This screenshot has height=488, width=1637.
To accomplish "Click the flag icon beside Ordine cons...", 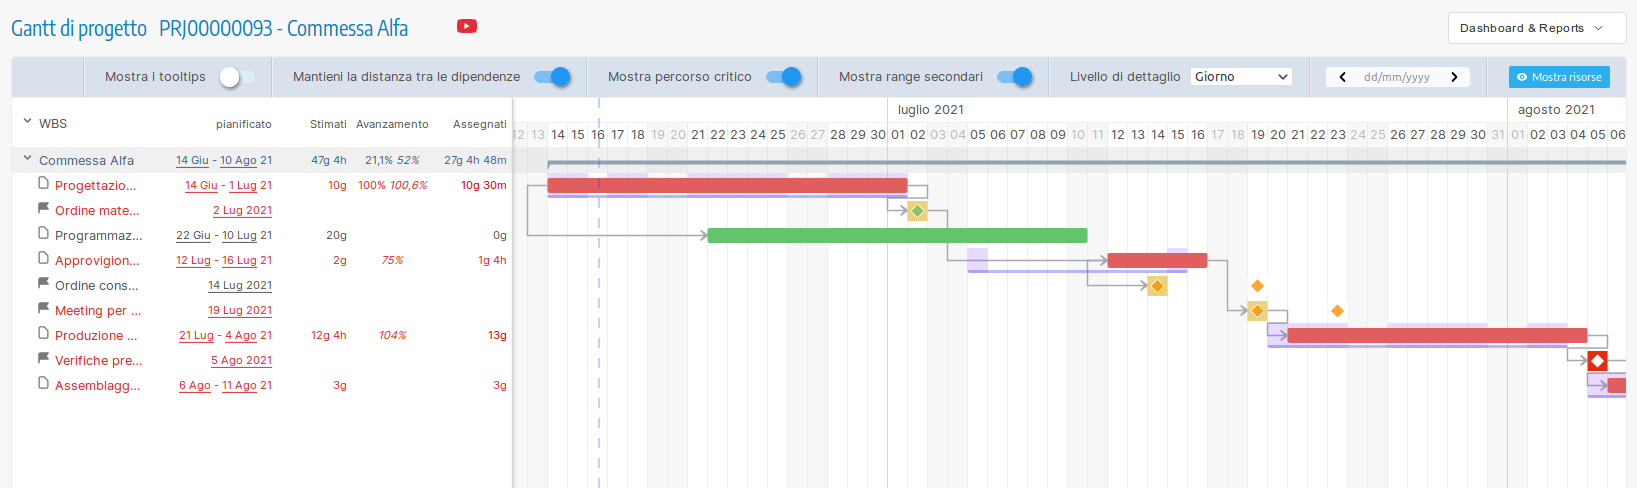I will pos(43,283).
